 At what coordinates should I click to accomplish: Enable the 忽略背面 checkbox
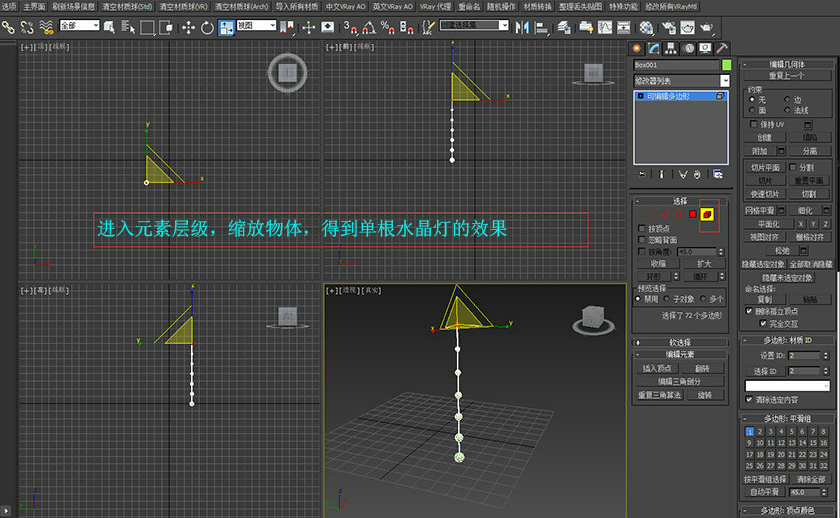642,240
